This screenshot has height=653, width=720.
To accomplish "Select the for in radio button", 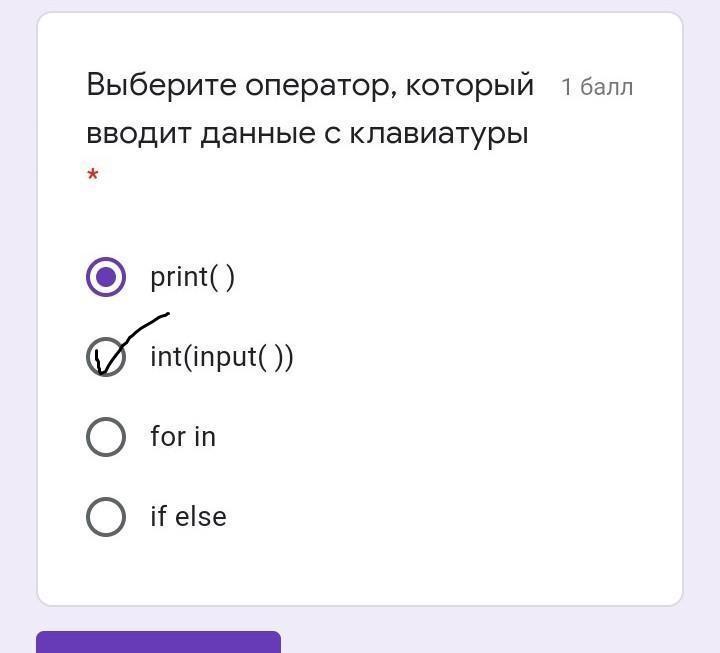I will coord(106,437).
